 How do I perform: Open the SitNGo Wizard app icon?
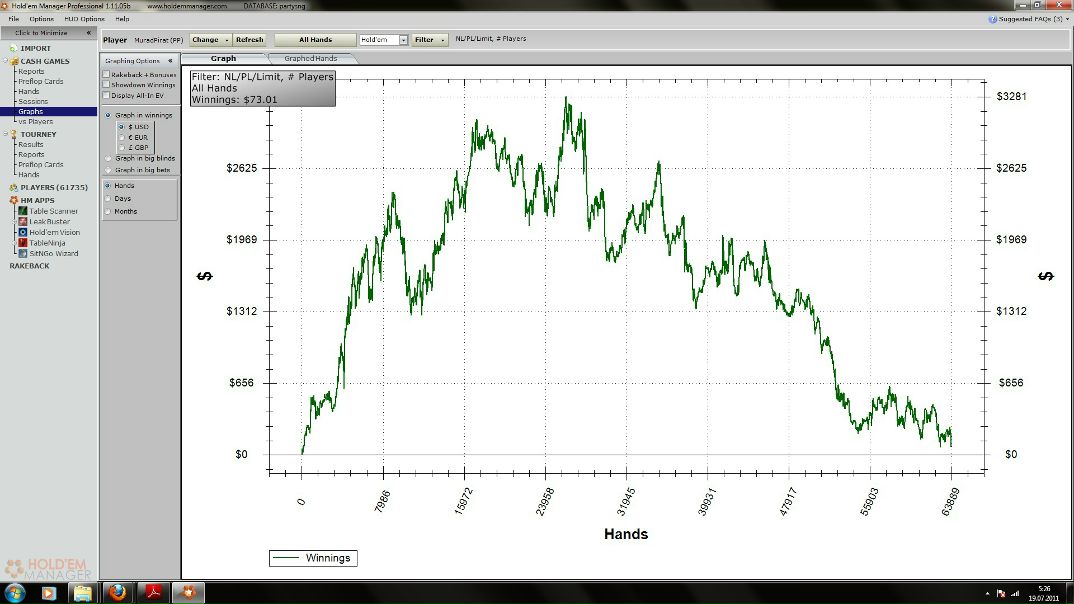(21, 253)
